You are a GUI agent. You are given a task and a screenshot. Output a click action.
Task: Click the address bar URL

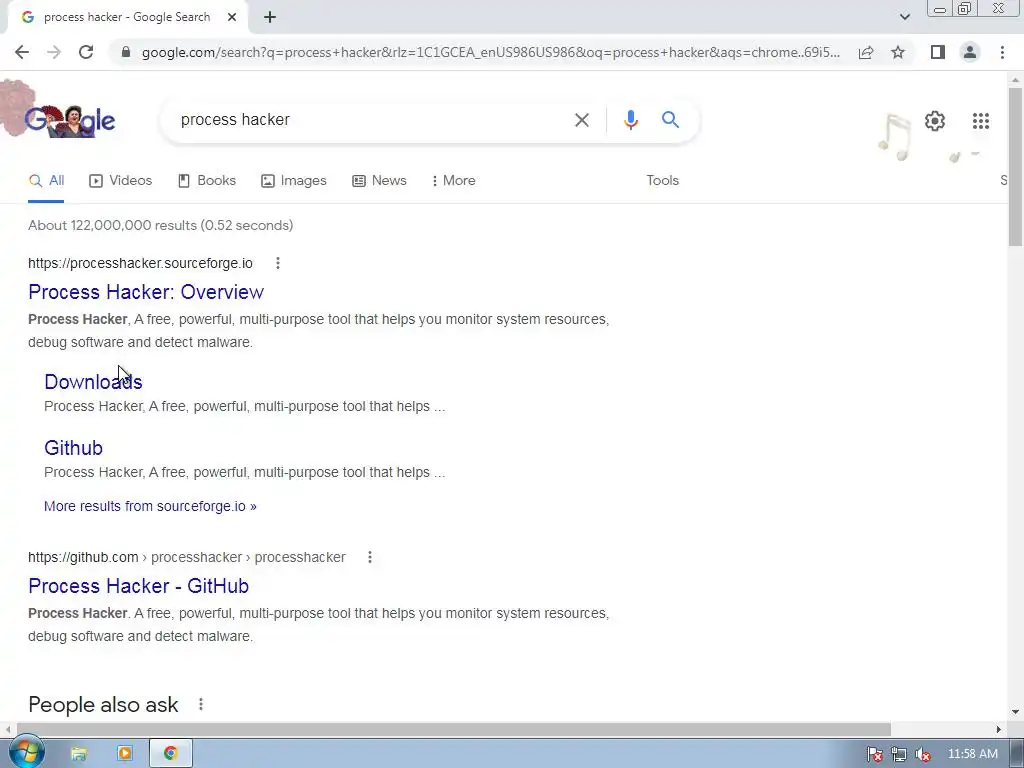(x=490, y=52)
